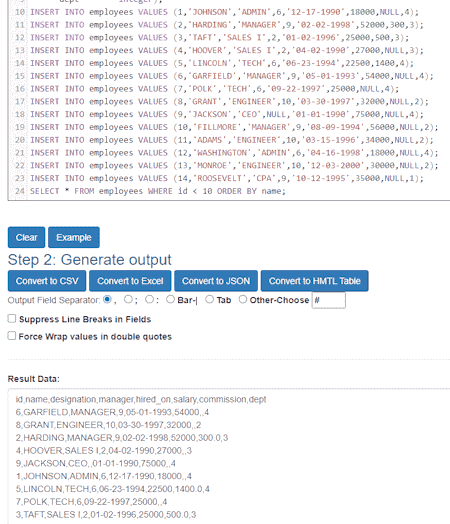This screenshot has width=450, height=524.
Task: Focus the custom separator input field
Action: coord(329,300)
